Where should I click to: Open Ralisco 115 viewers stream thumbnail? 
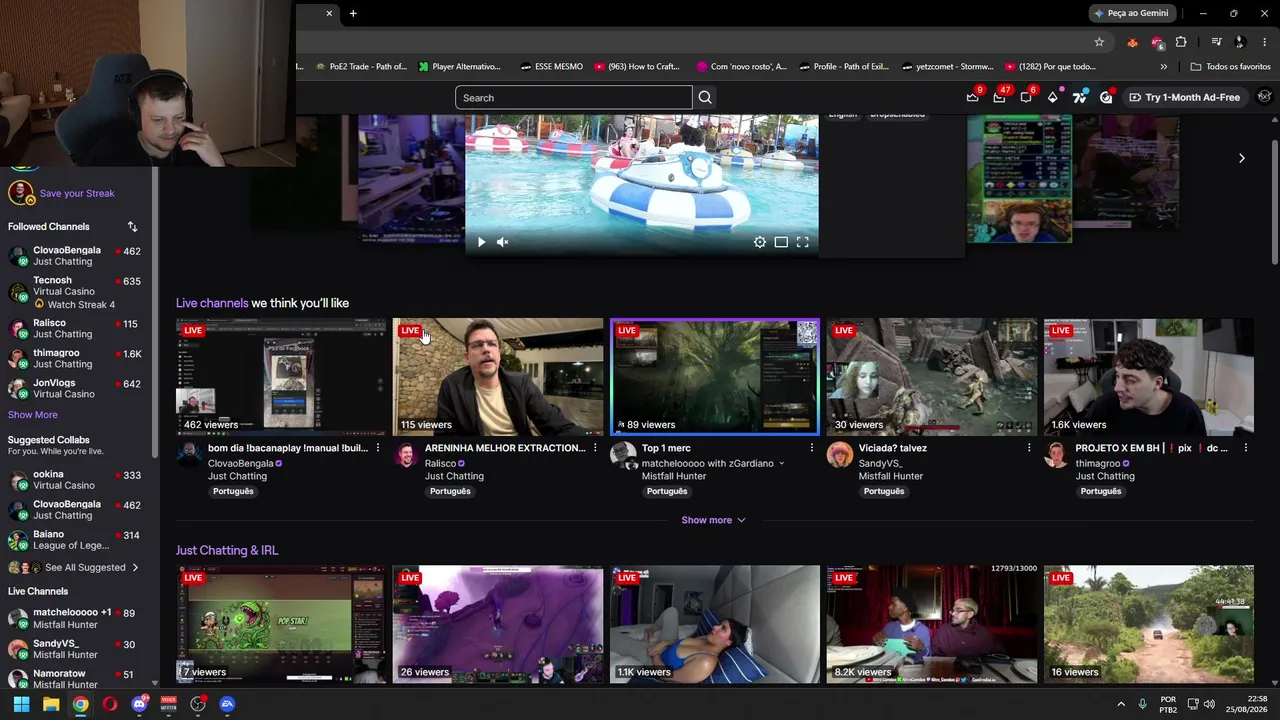click(x=497, y=377)
